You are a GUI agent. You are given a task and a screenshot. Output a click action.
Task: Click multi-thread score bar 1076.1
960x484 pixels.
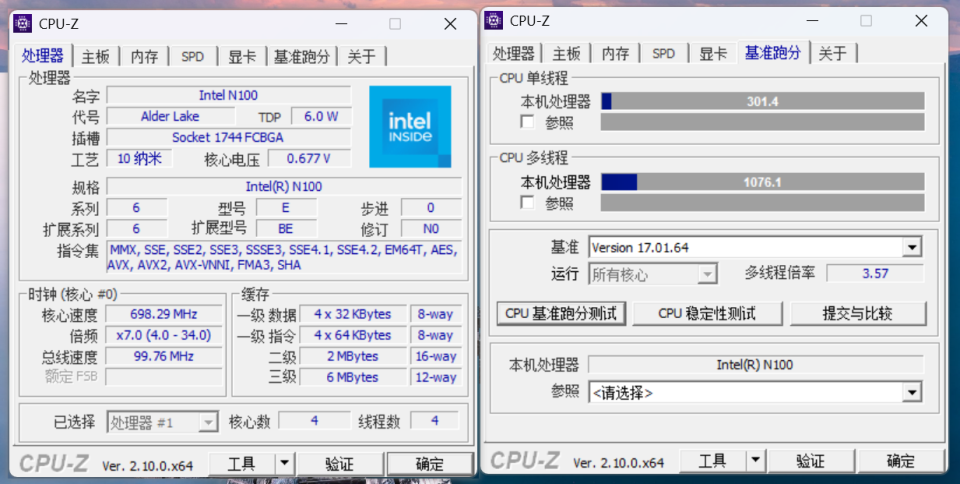762,182
